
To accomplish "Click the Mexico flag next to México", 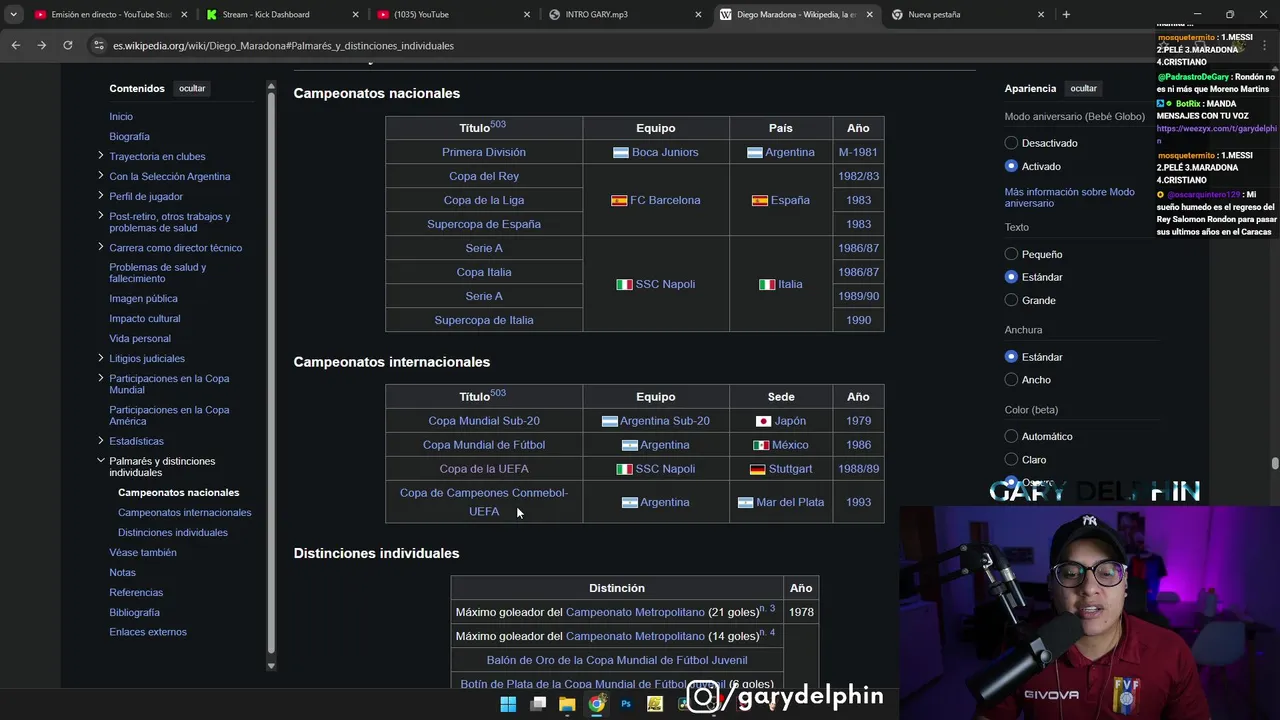I will click(760, 445).
